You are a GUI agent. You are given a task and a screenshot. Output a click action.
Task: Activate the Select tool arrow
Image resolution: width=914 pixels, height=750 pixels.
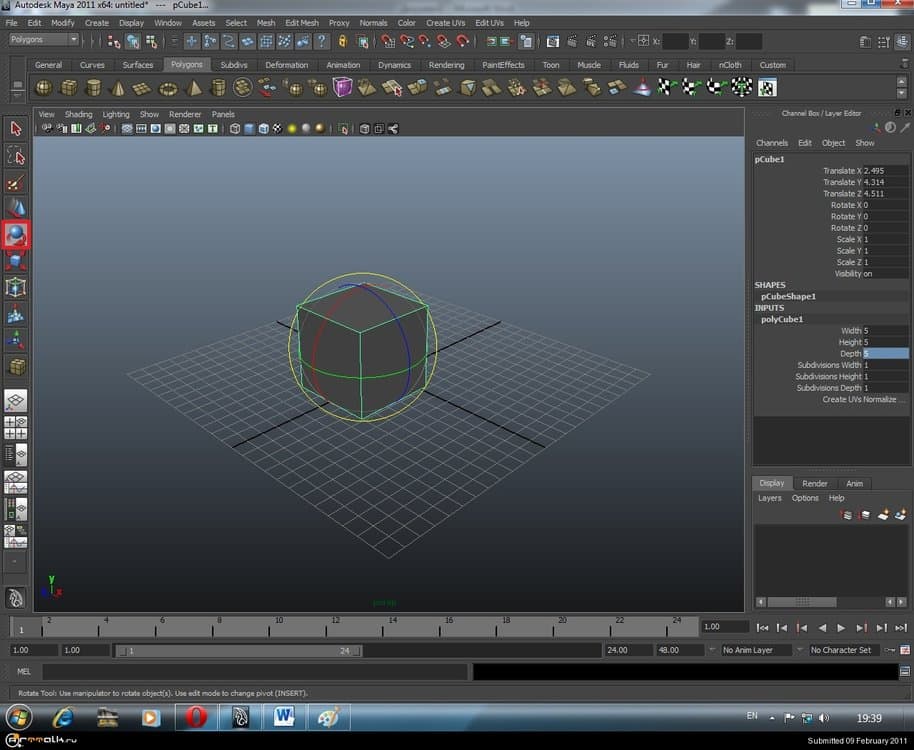[16, 129]
